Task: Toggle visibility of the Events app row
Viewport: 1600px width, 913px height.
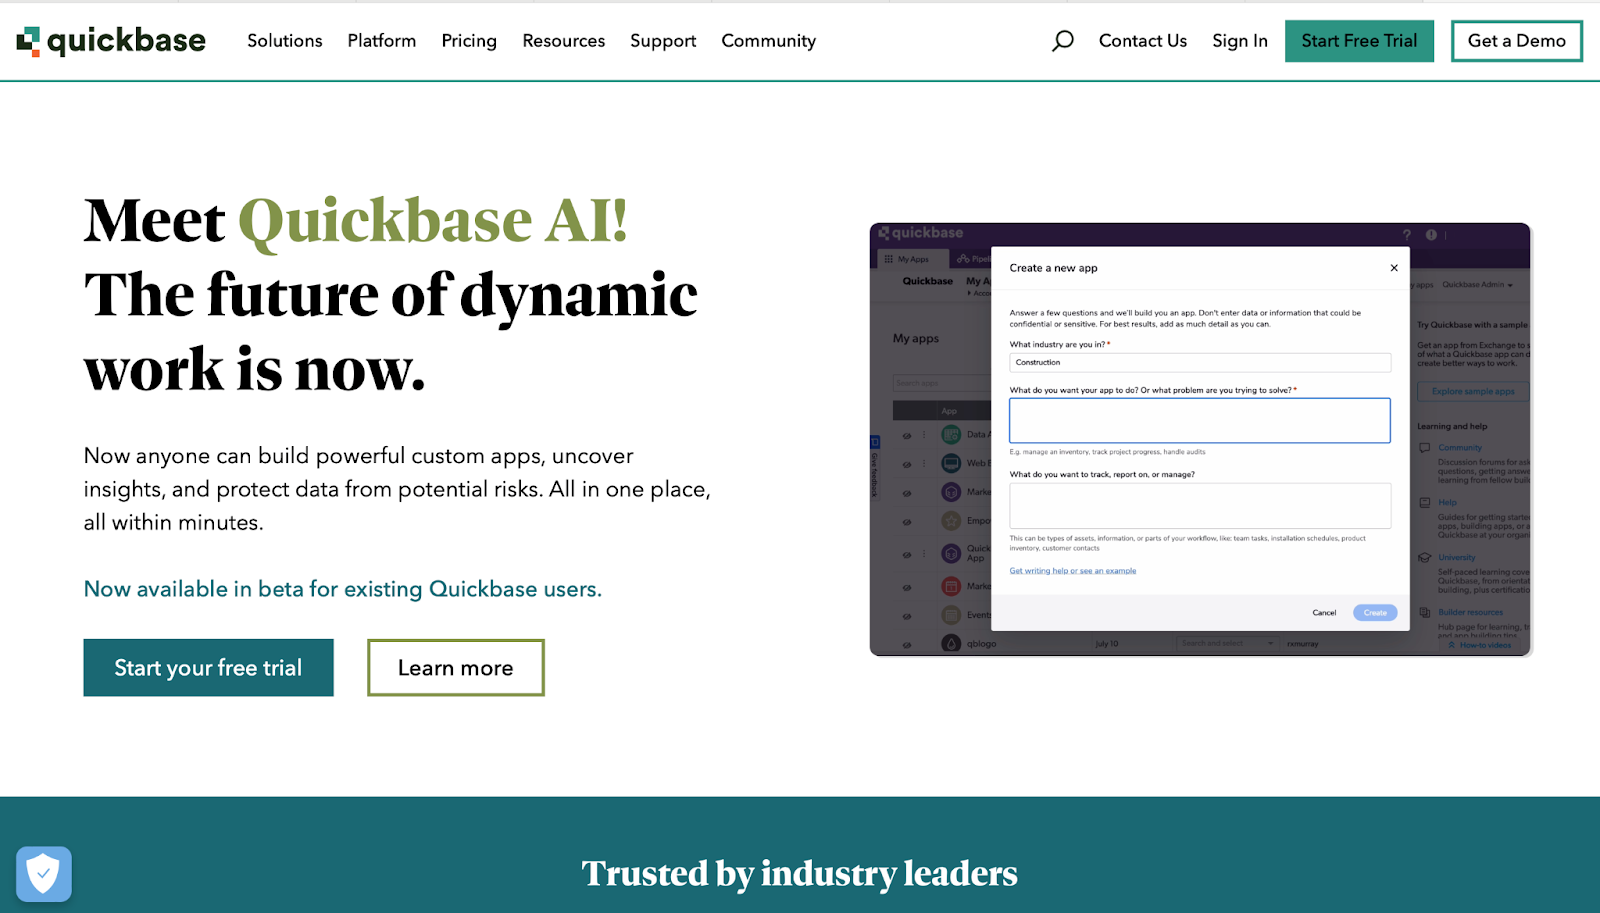Action: pyautogui.click(x=905, y=614)
